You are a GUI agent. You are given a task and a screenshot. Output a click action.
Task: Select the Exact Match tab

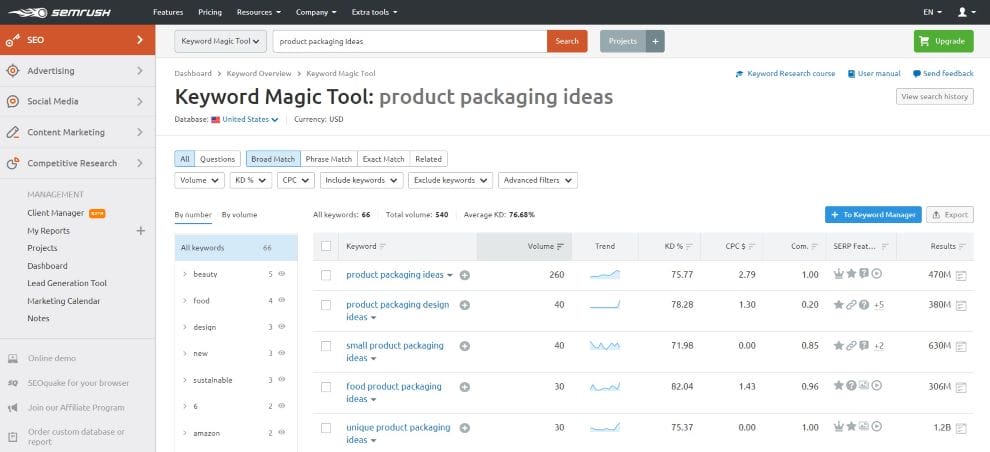point(384,159)
